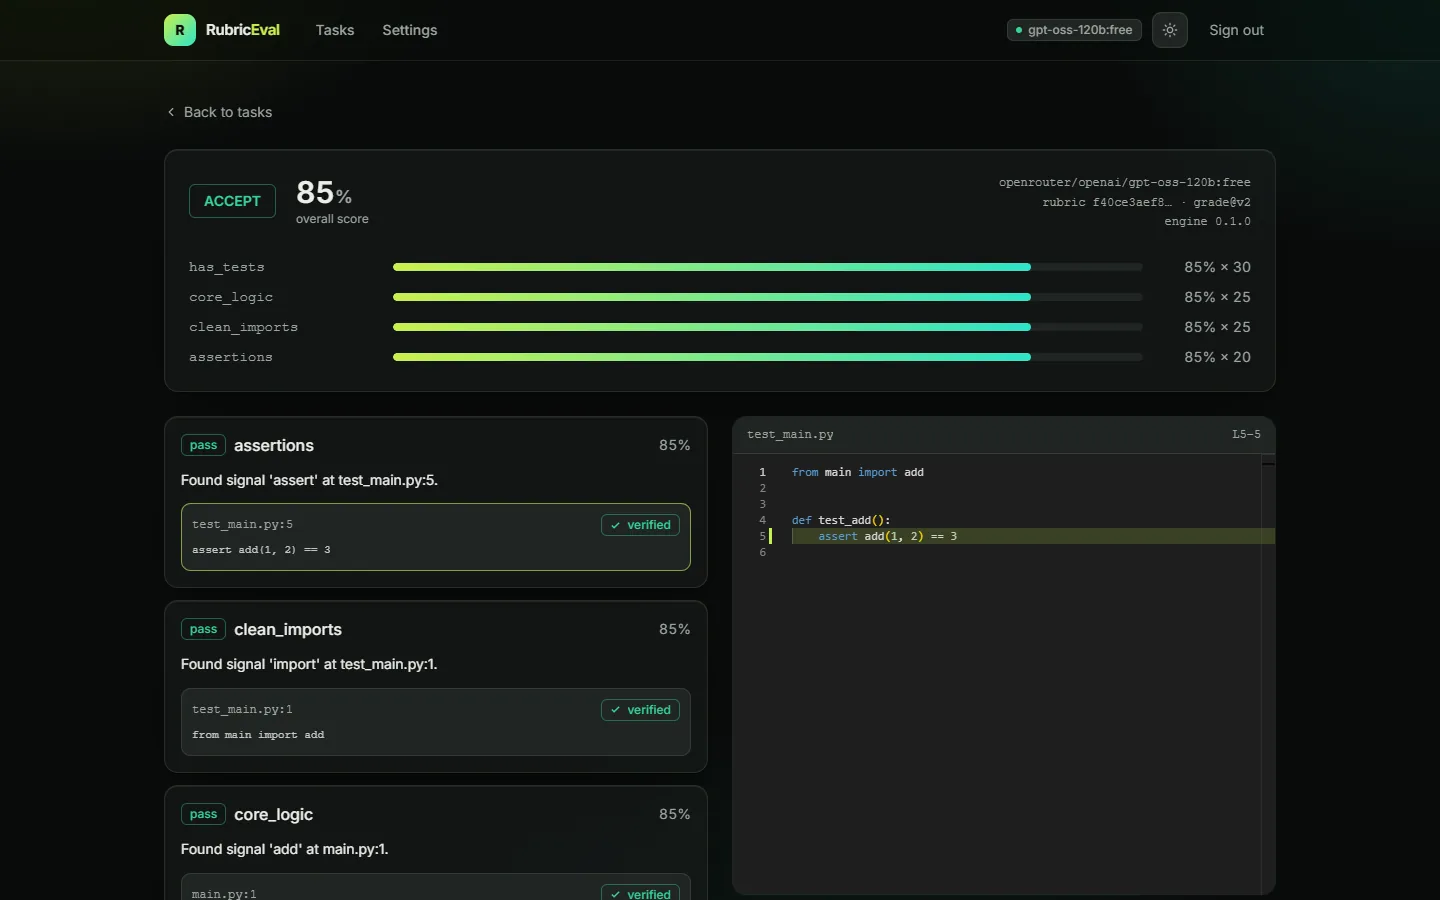Screen dimensions: 1440x900
Task: Click the 'engine 0.1.0' version text
Action: point(1207,221)
